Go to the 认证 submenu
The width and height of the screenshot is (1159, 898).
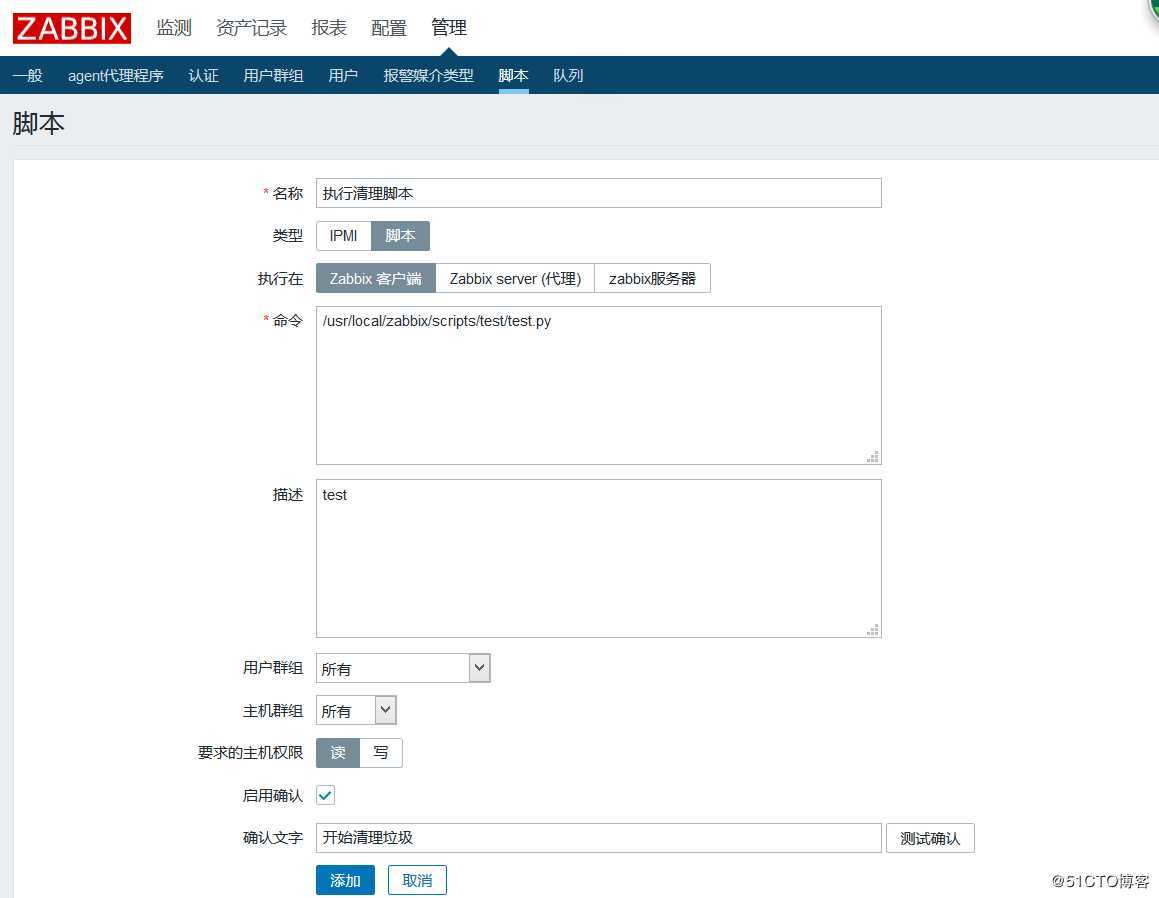pyautogui.click(x=203, y=75)
